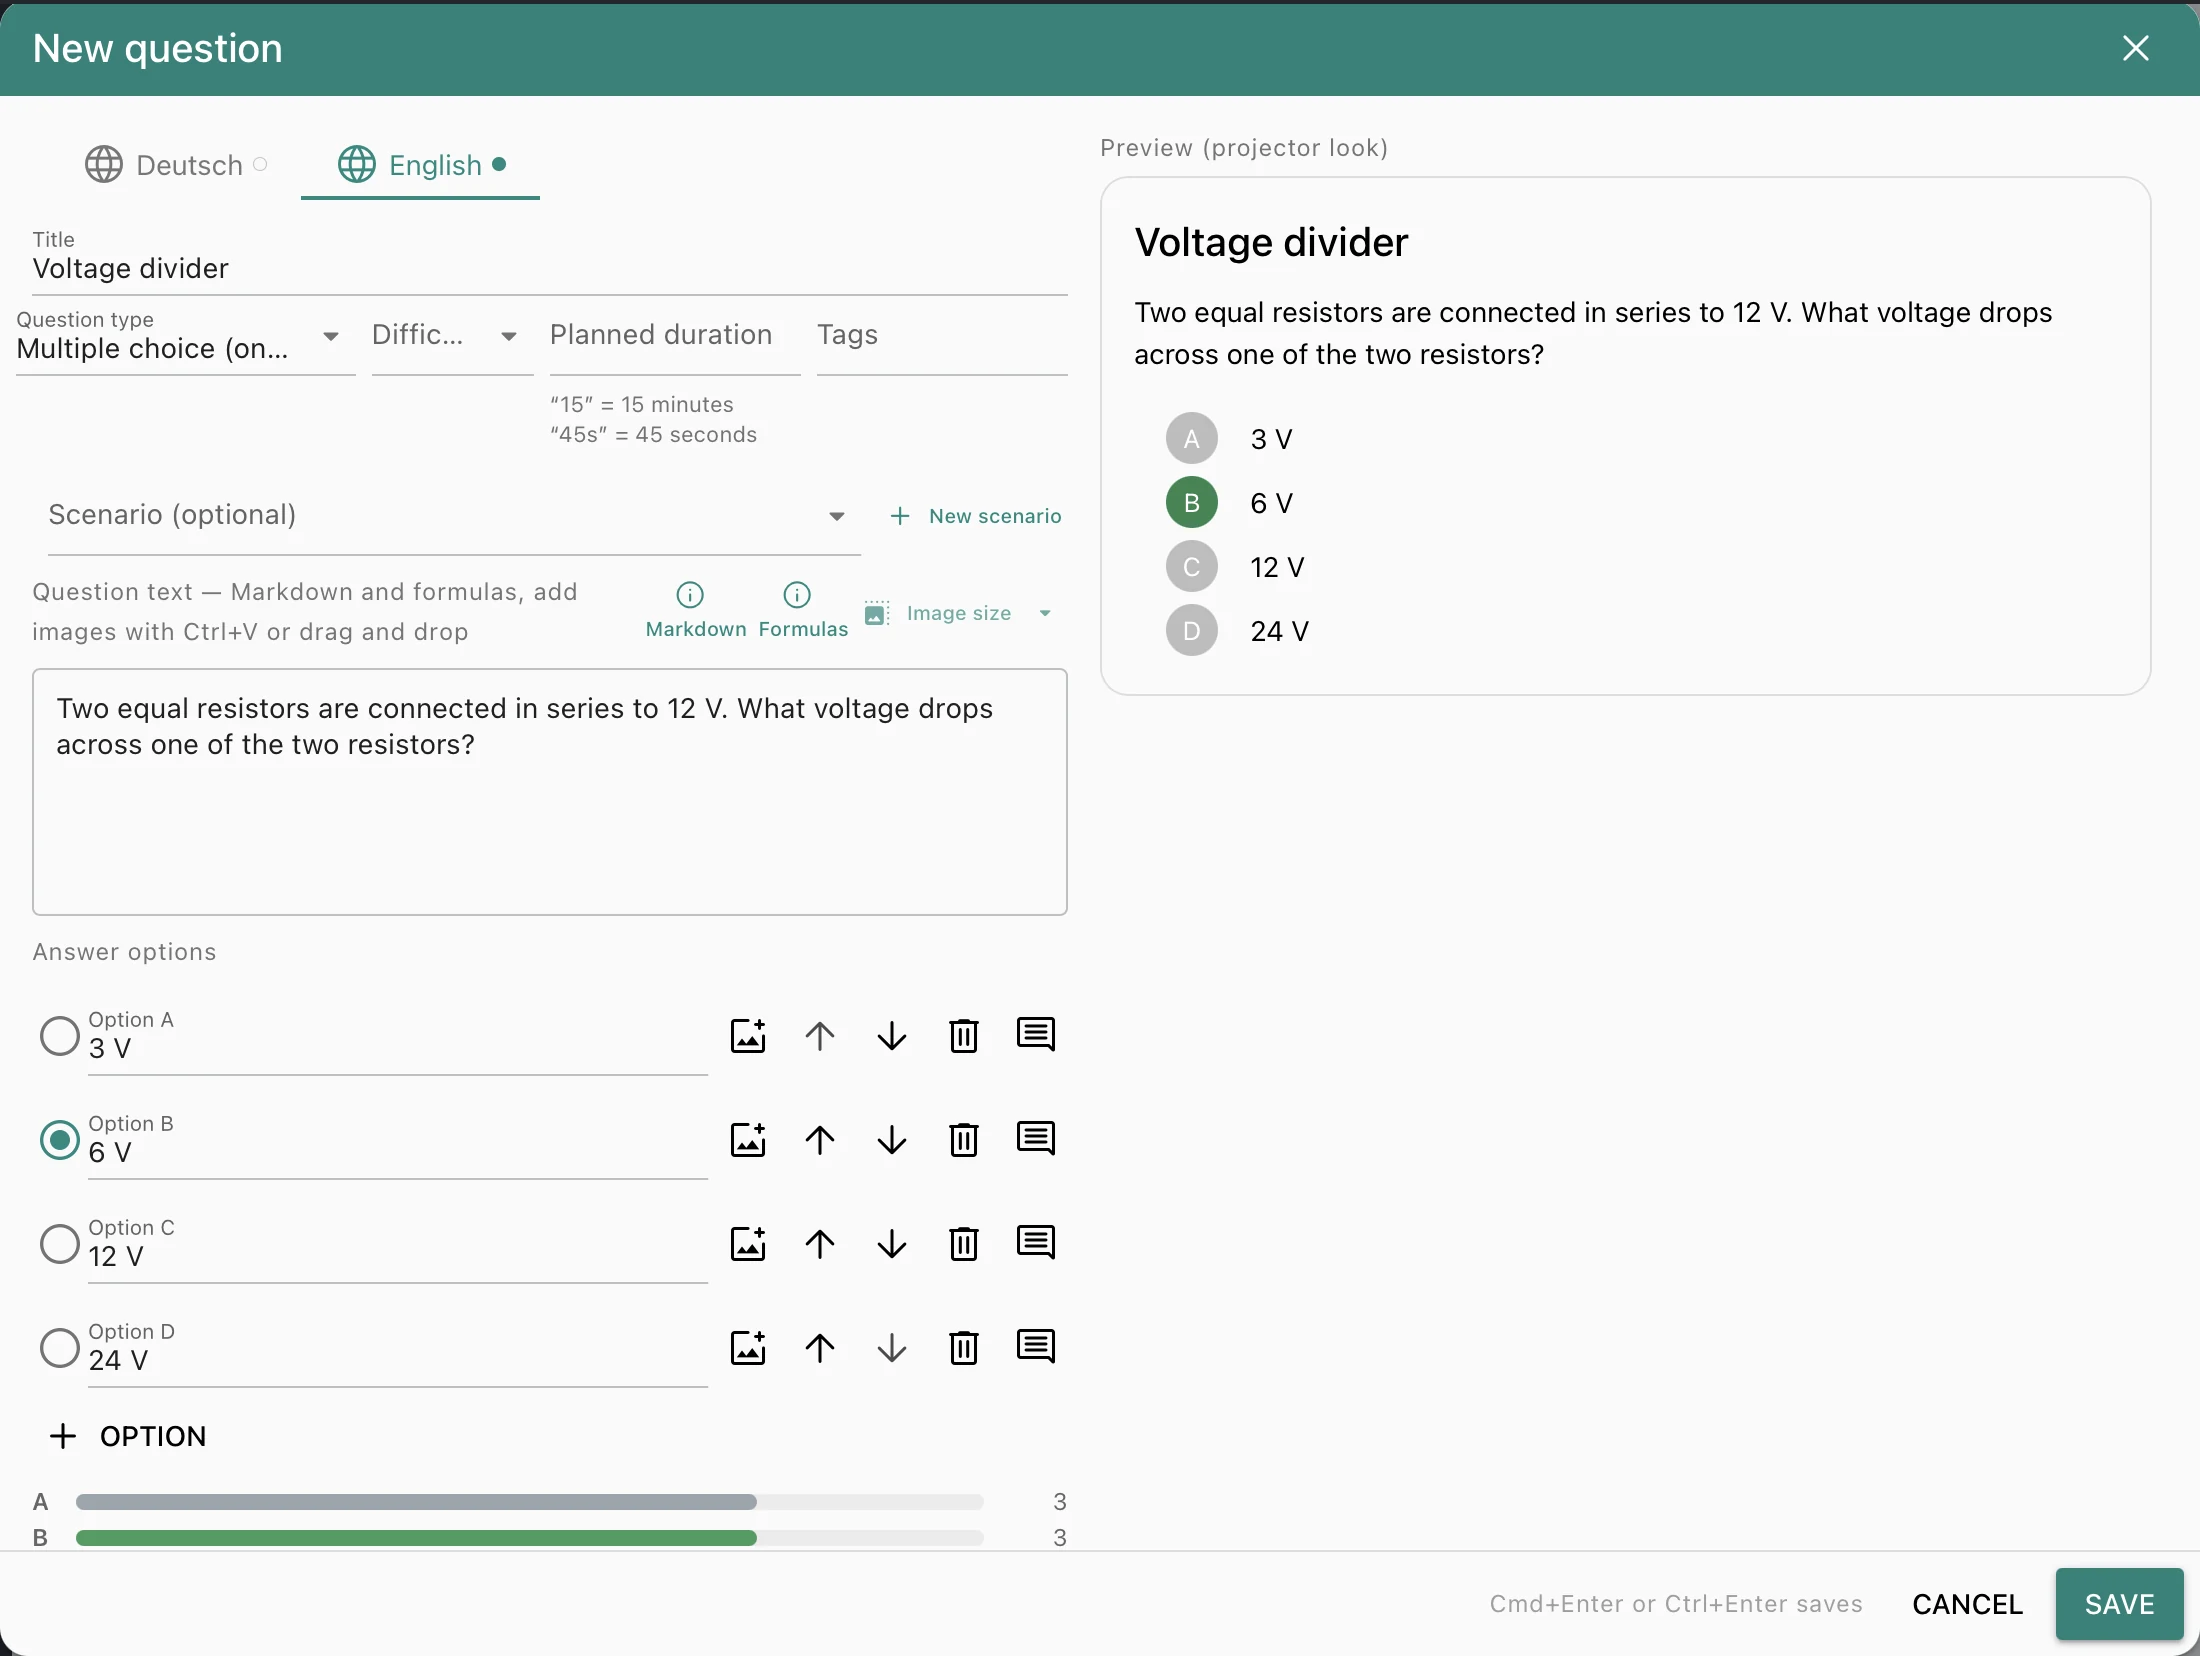
Task: Mark Option A as correct answer
Action: [x=60, y=1036]
